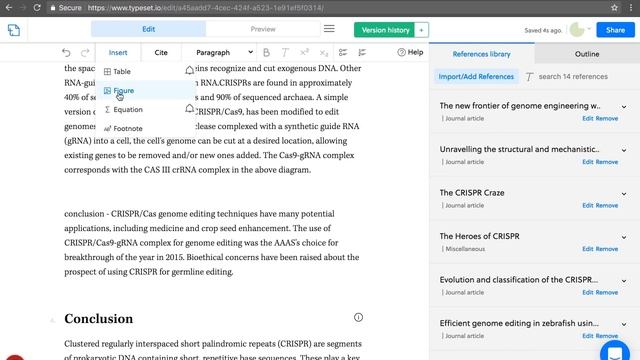
Task: Expand 'Efficient genome editing in zebrafish' reference
Action: (x=624, y=324)
